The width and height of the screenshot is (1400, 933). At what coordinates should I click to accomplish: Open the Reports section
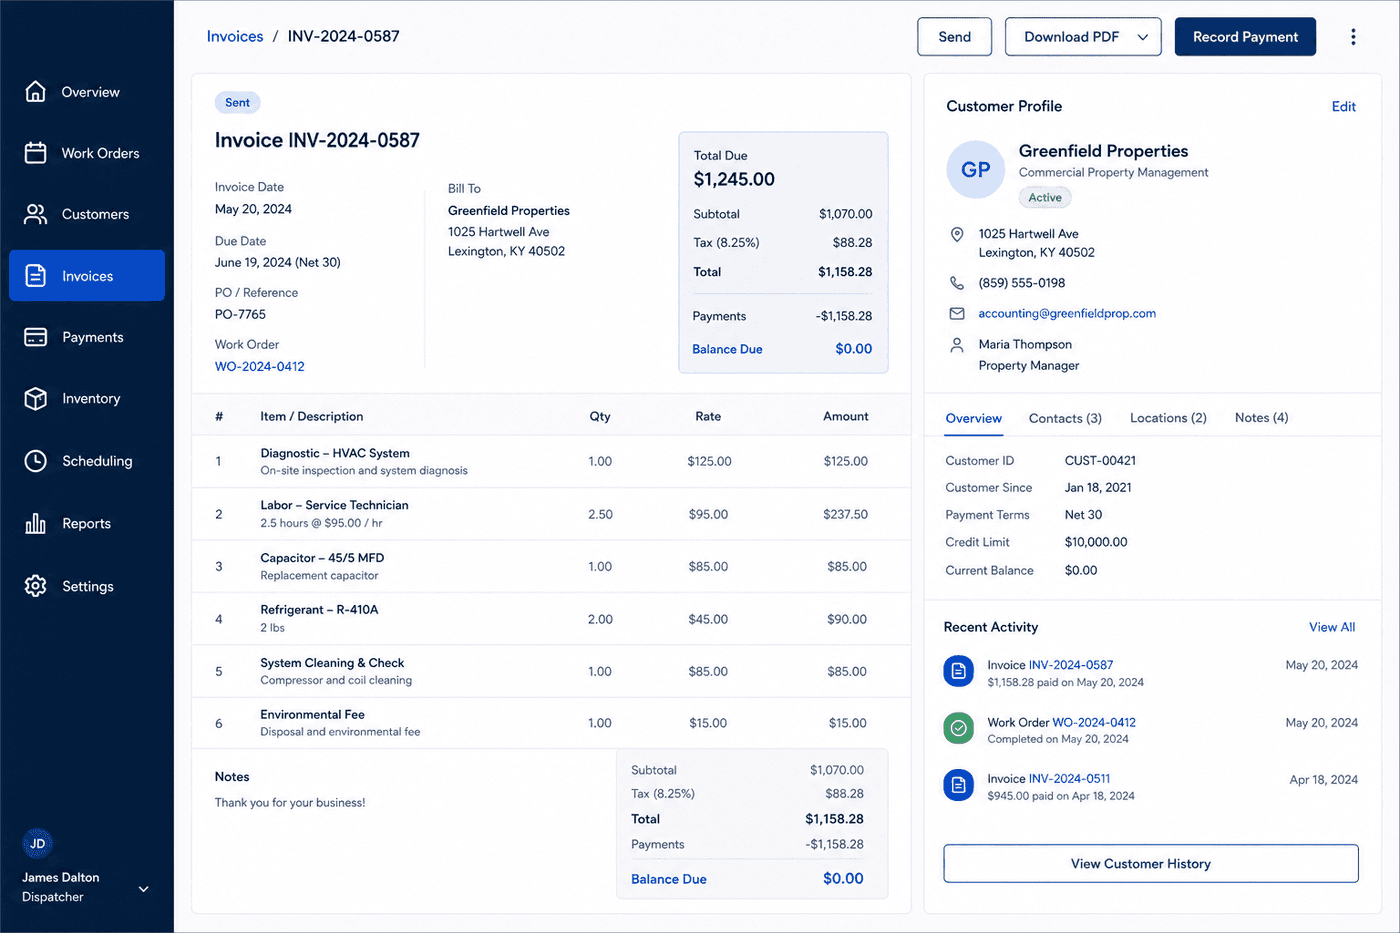[87, 523]
